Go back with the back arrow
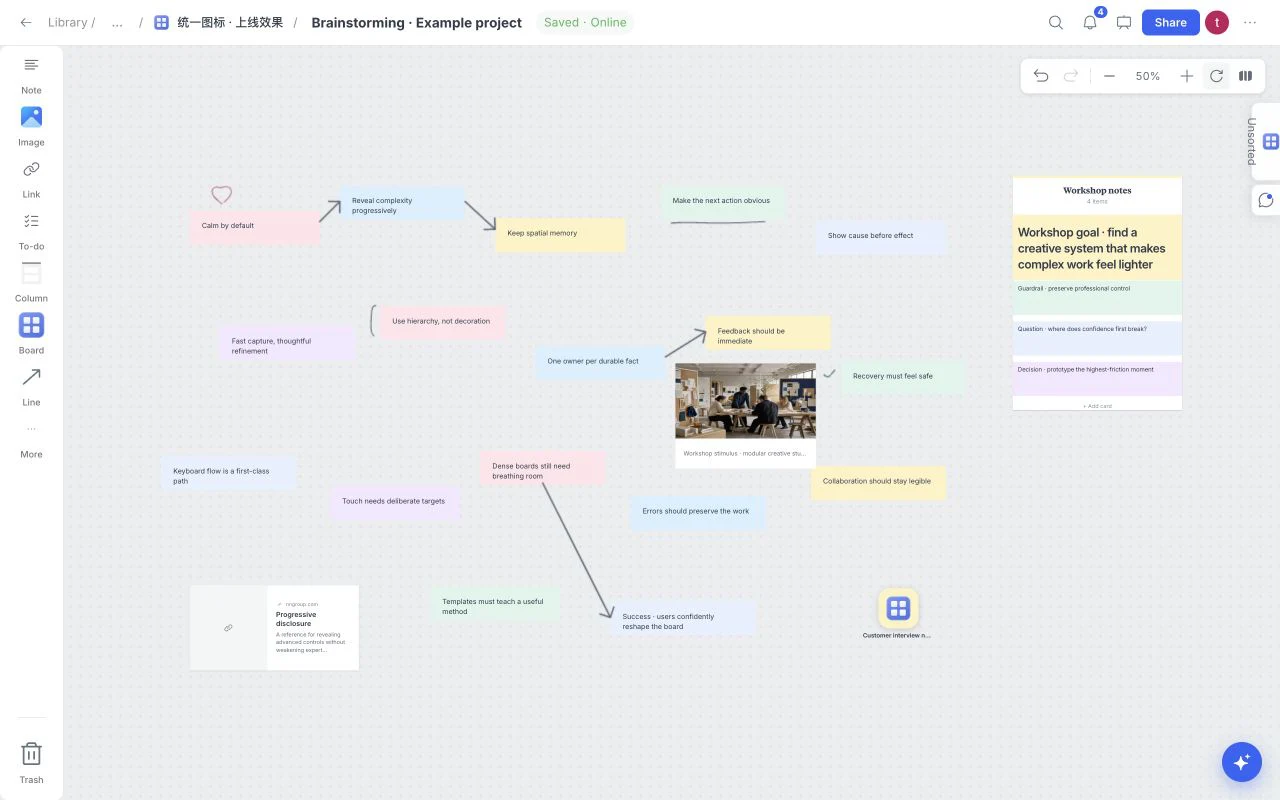This screenshot has width=1280, height=800. 26,22
